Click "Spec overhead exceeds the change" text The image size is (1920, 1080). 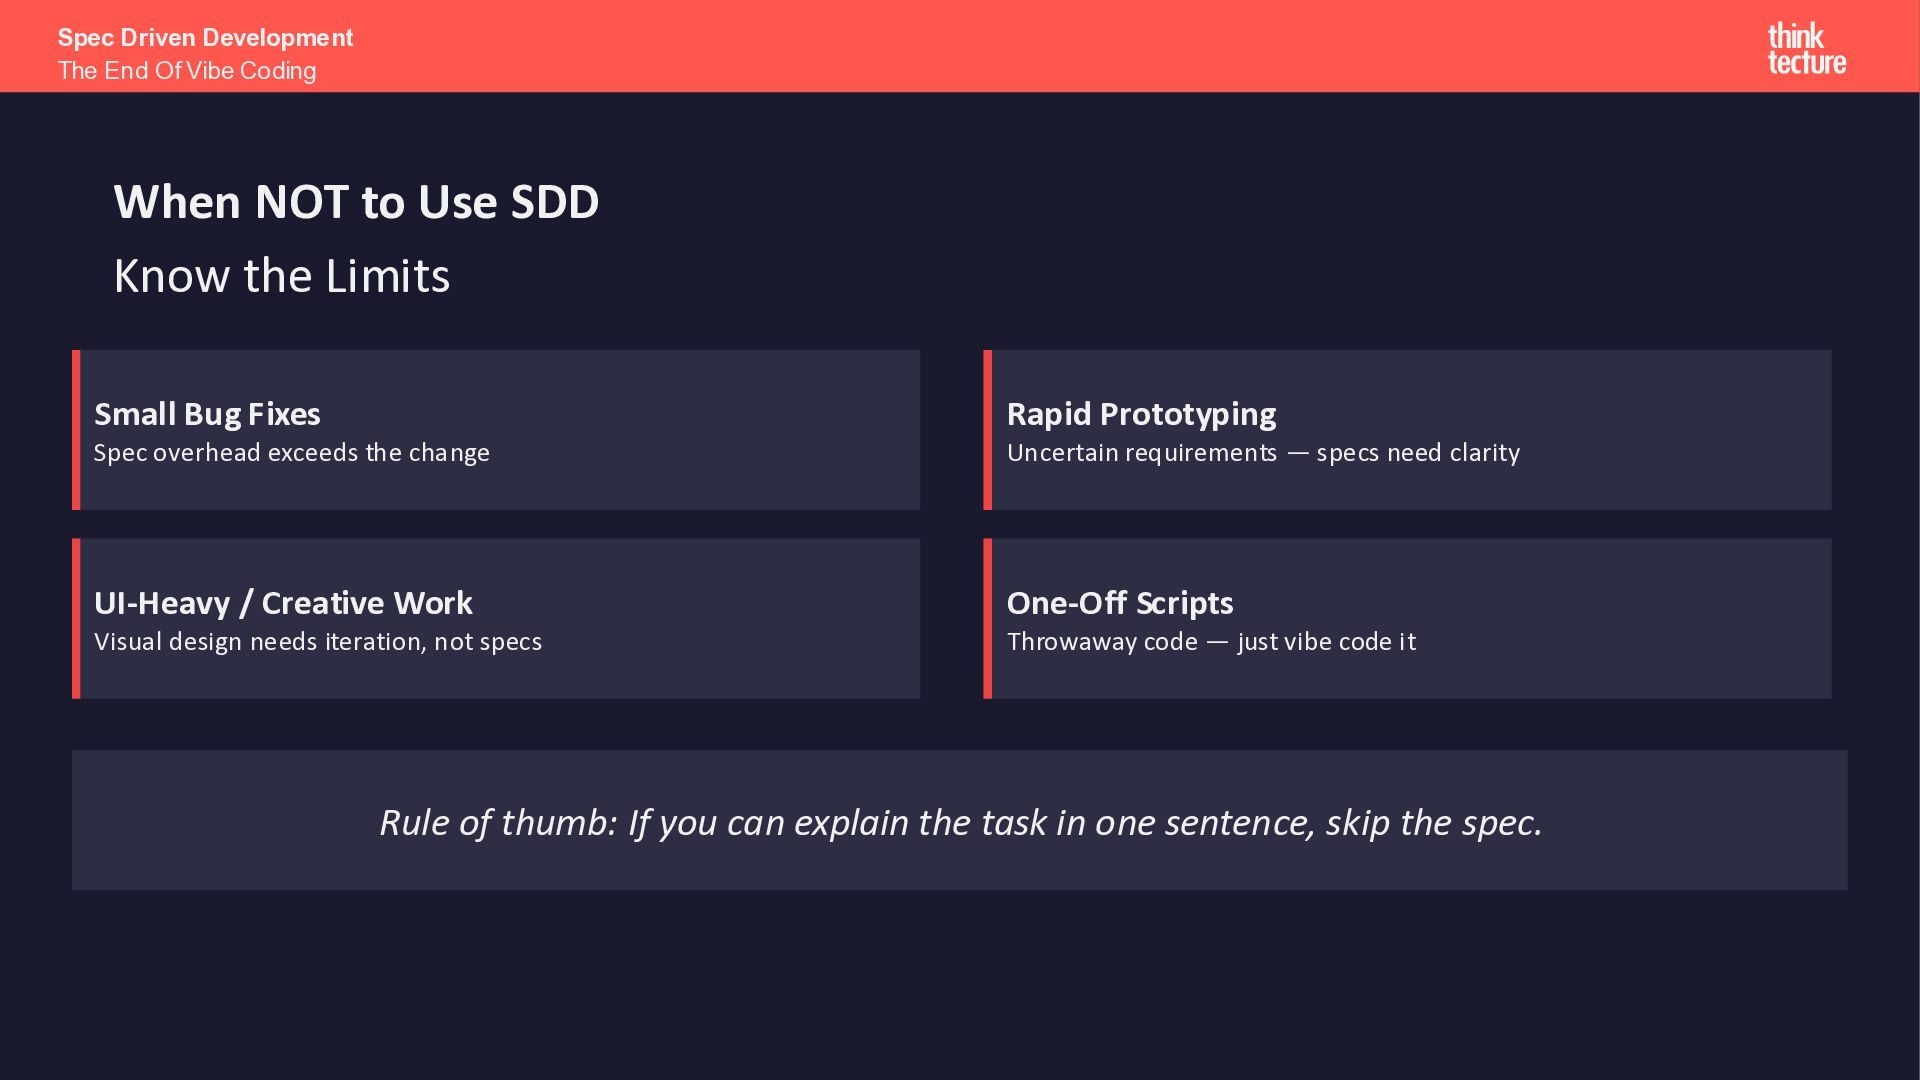click(291, 453)
